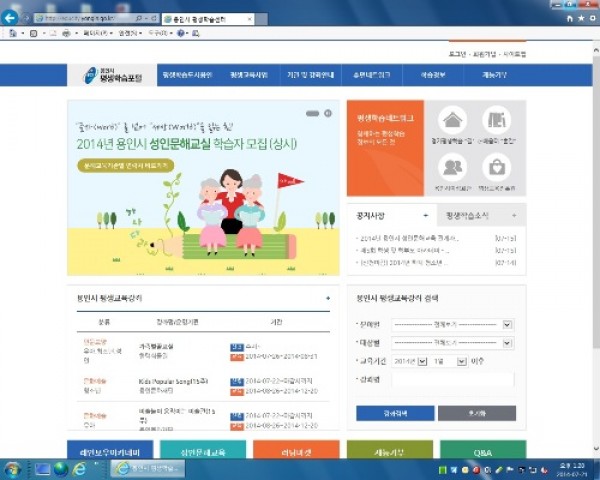The image size is (600, 480).
Task: Launch Internet Explorer from the taskbar
Action: pos(80,468)
